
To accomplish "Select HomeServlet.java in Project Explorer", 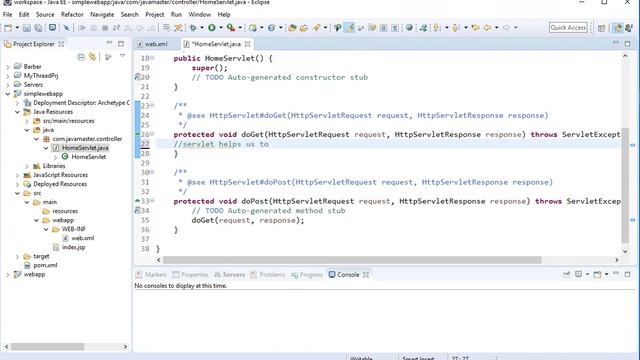I will pos(85,148).
